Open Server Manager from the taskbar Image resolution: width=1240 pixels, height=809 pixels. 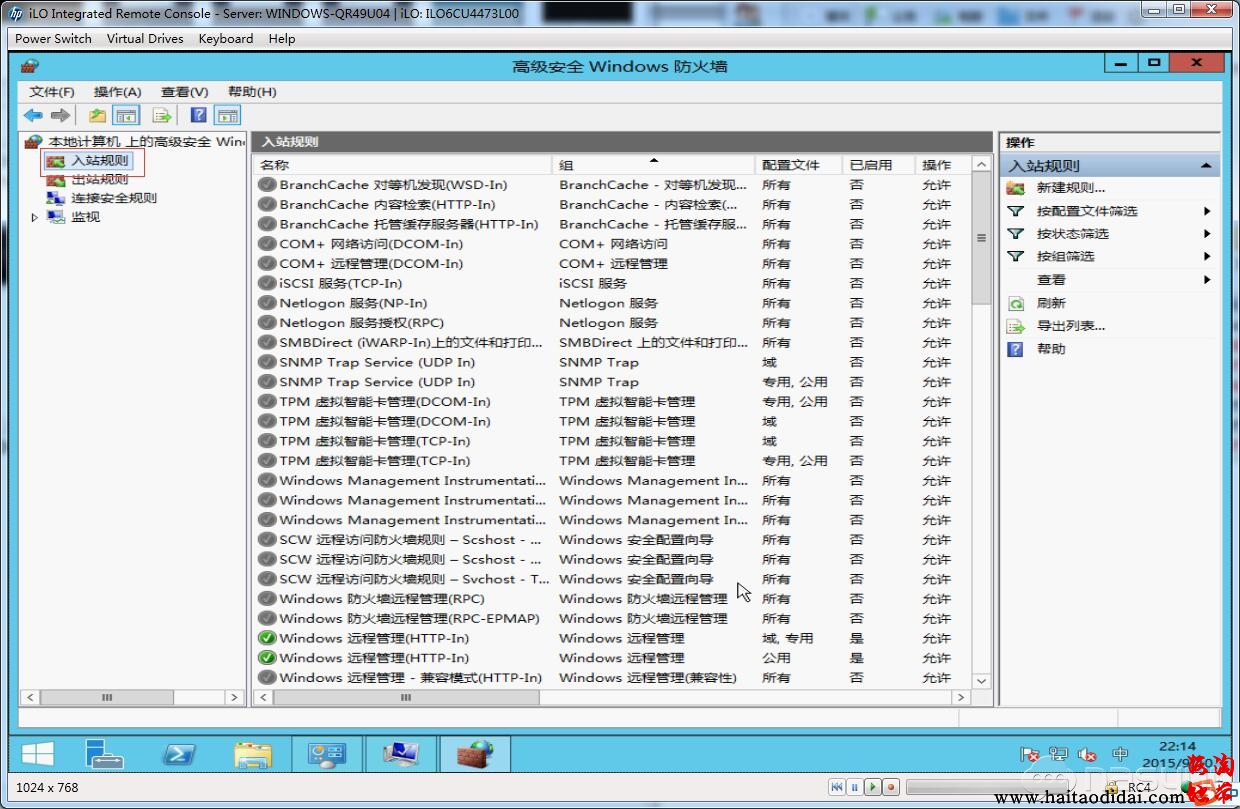104,754
